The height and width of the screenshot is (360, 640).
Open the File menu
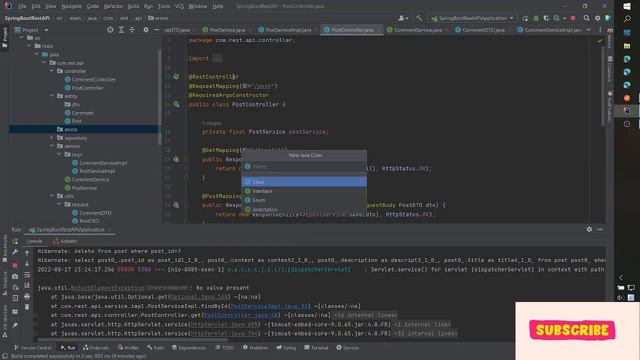(x=22, y=6)
